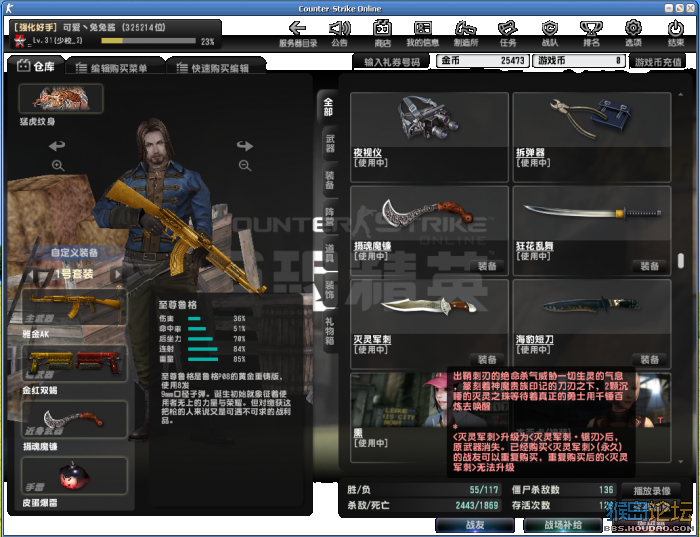700x537 pixels.
Task: Click the 游戏币 balance field
Action: tap(579, 61)
